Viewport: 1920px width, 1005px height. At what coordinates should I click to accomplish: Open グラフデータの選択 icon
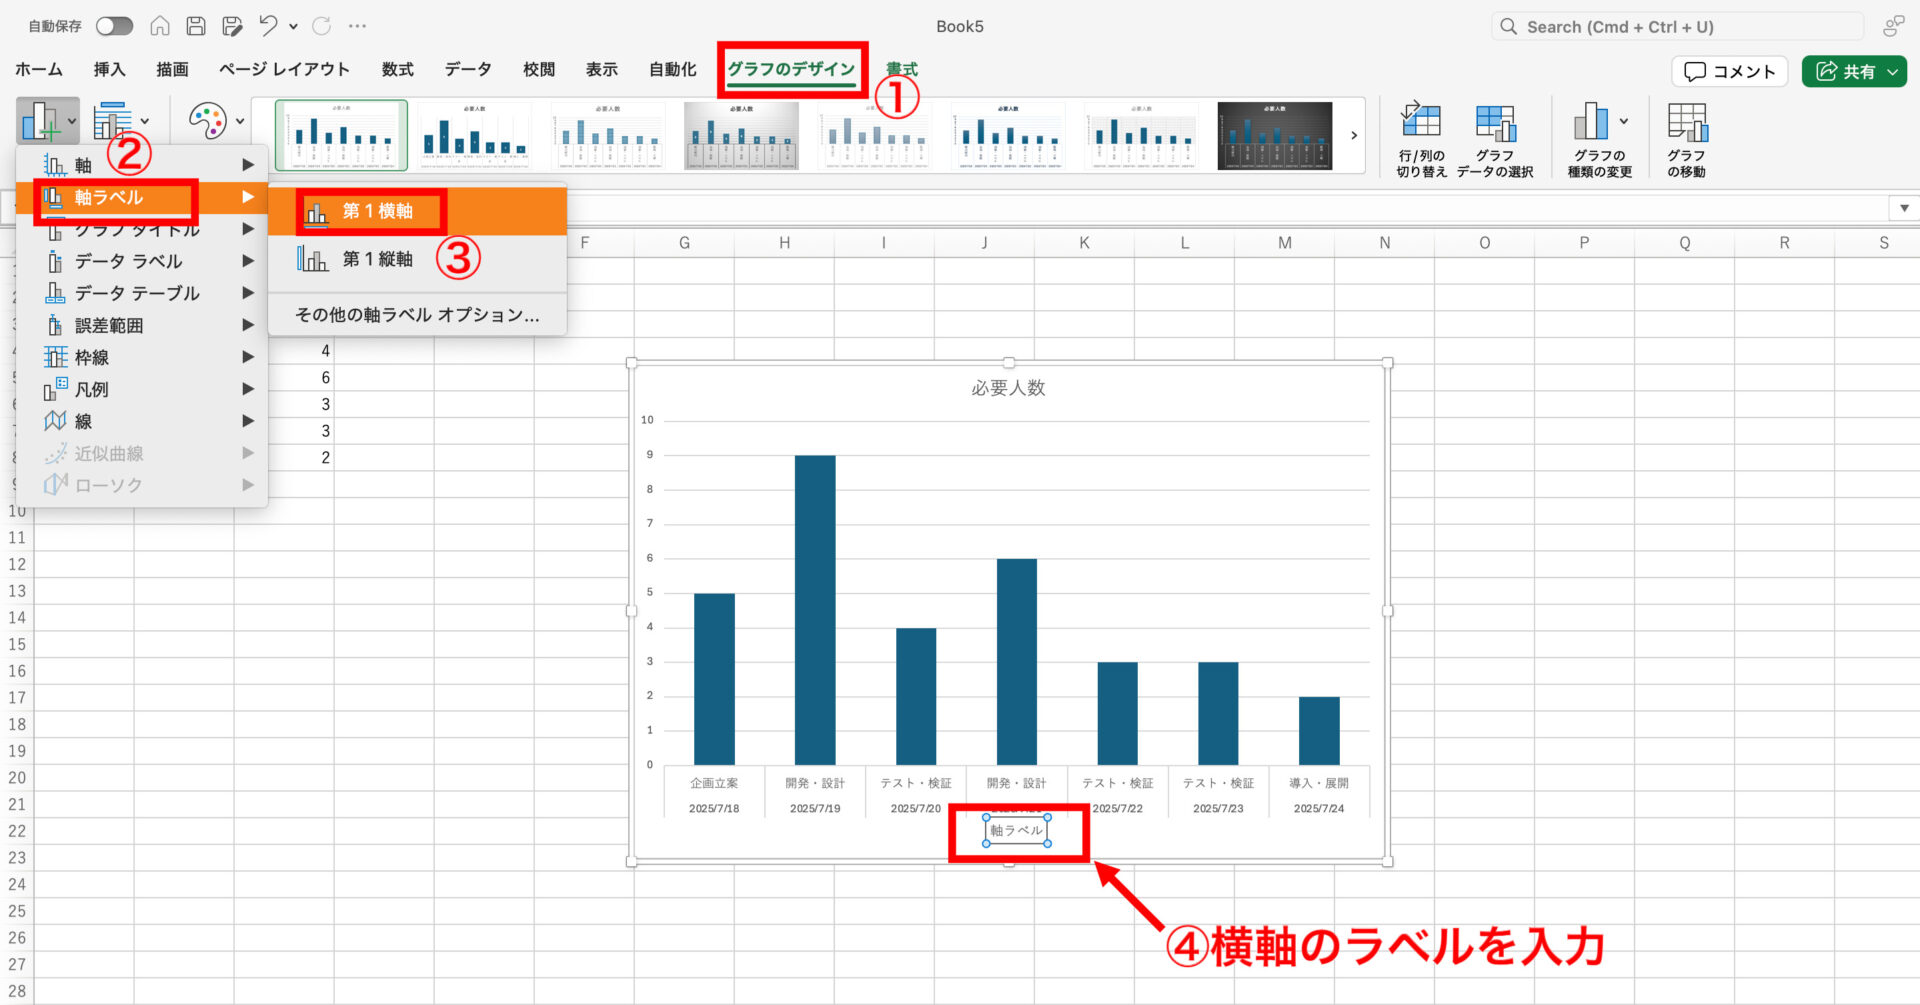click(x=1495, y=138)
